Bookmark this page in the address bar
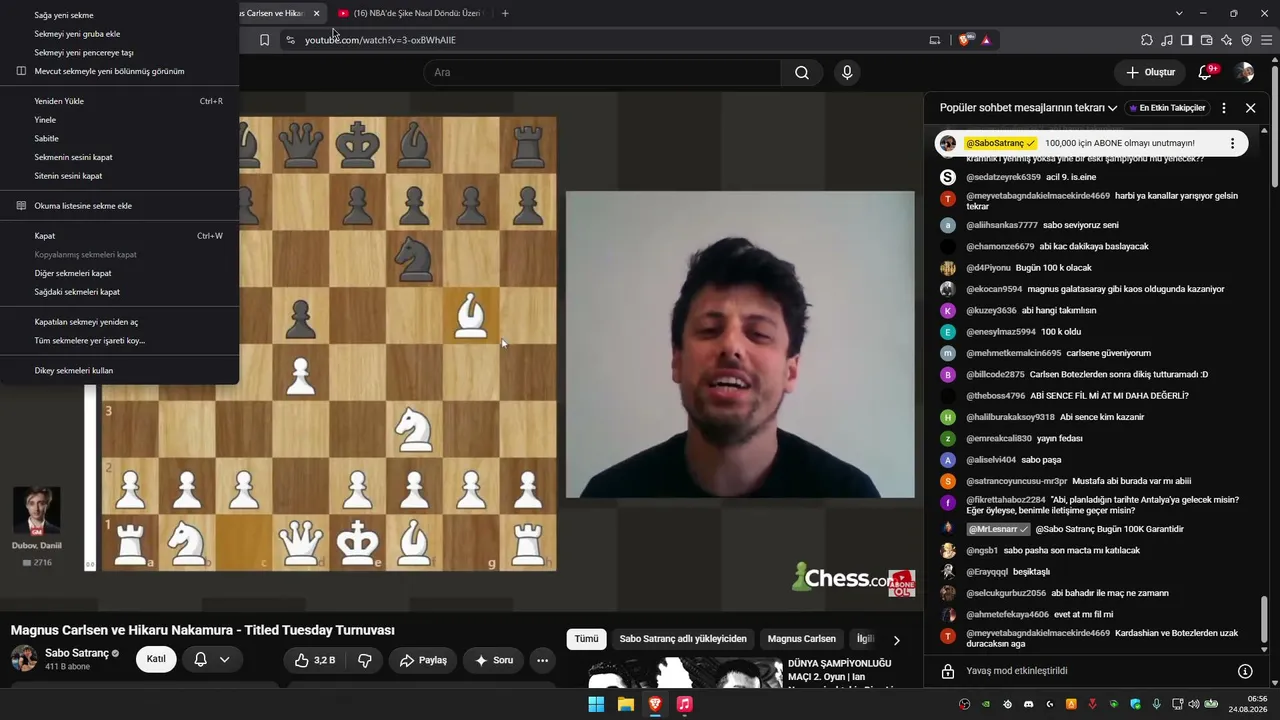Image resolution: width=1280 pixels, height=720 pixels. click(x=264, y=40)
